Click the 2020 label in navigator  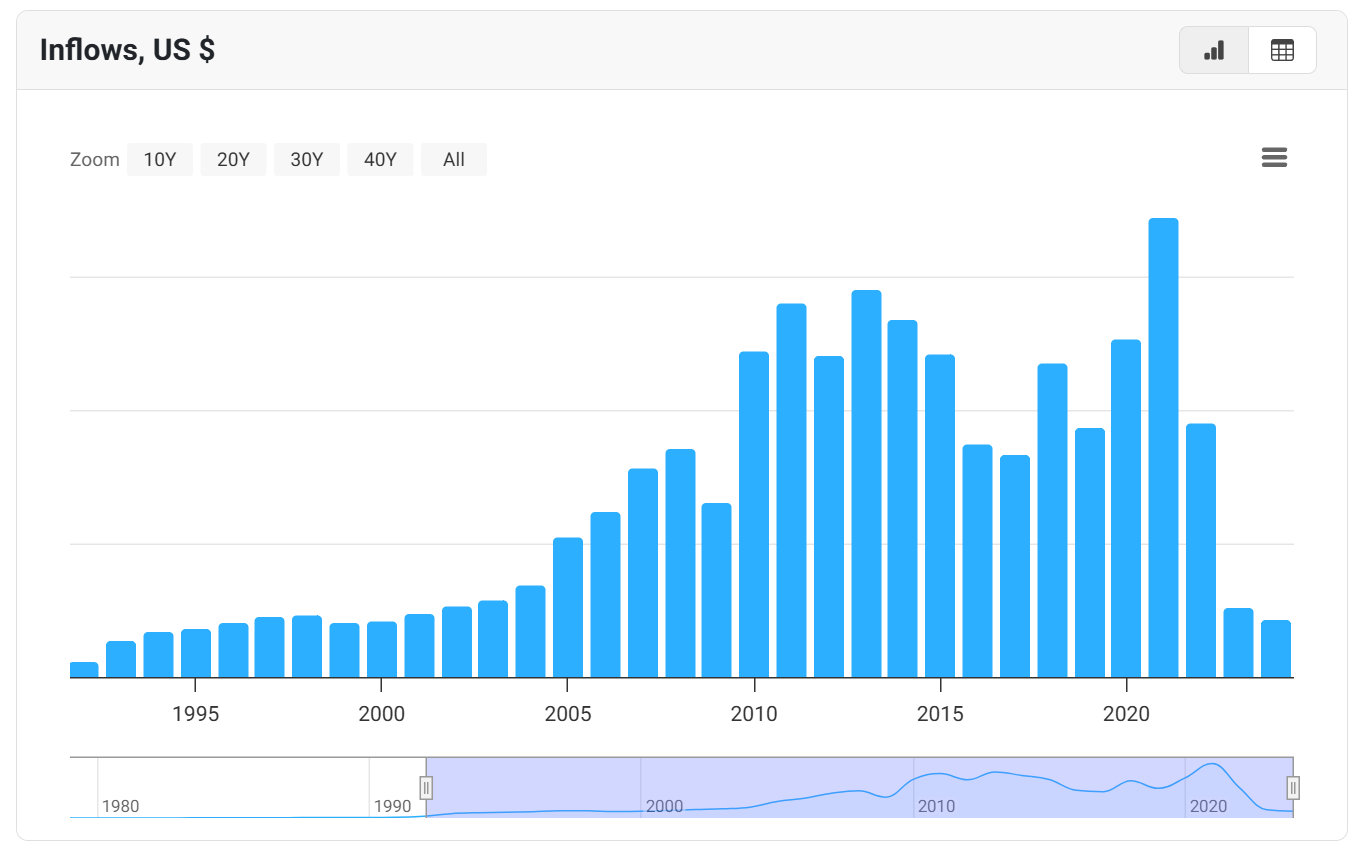pos(1208,806)
